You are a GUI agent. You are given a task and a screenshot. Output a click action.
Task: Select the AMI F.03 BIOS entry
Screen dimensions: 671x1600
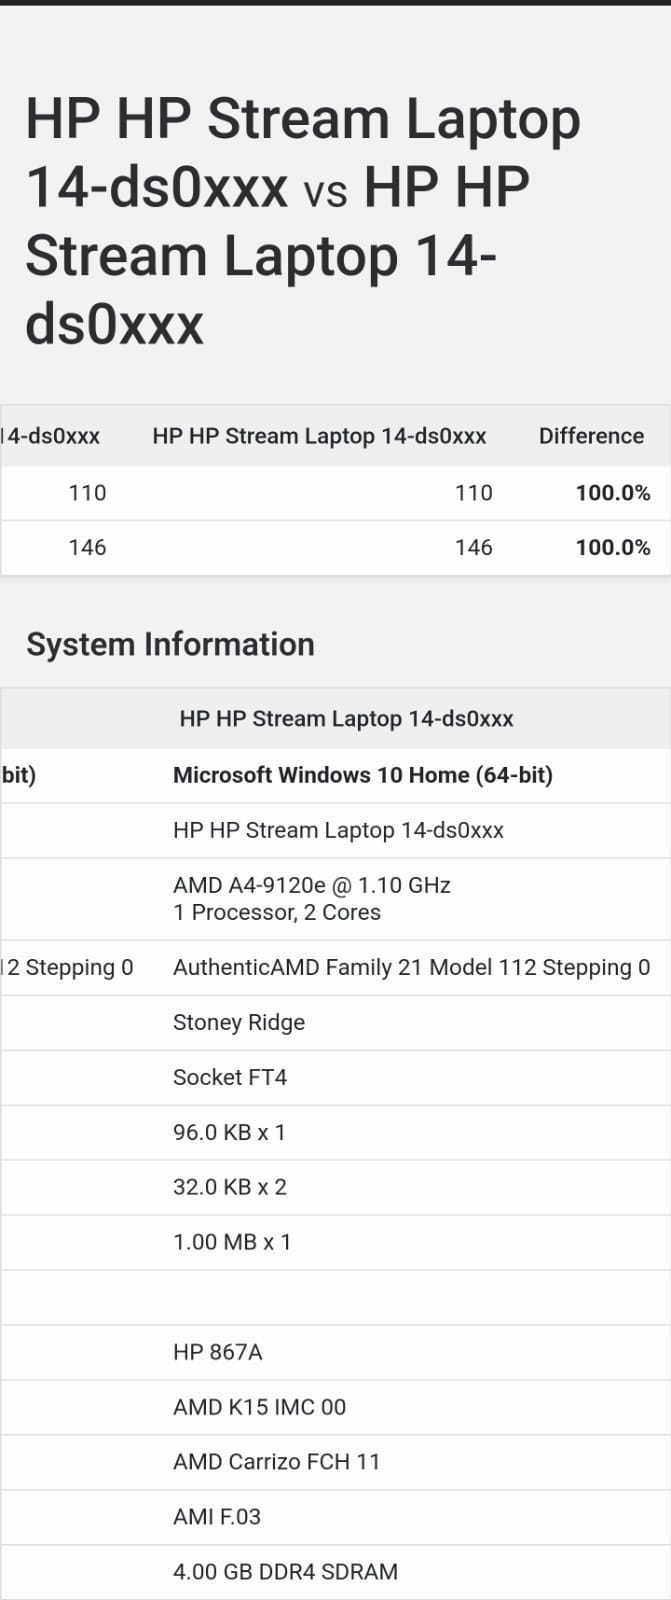[216, 1517]
